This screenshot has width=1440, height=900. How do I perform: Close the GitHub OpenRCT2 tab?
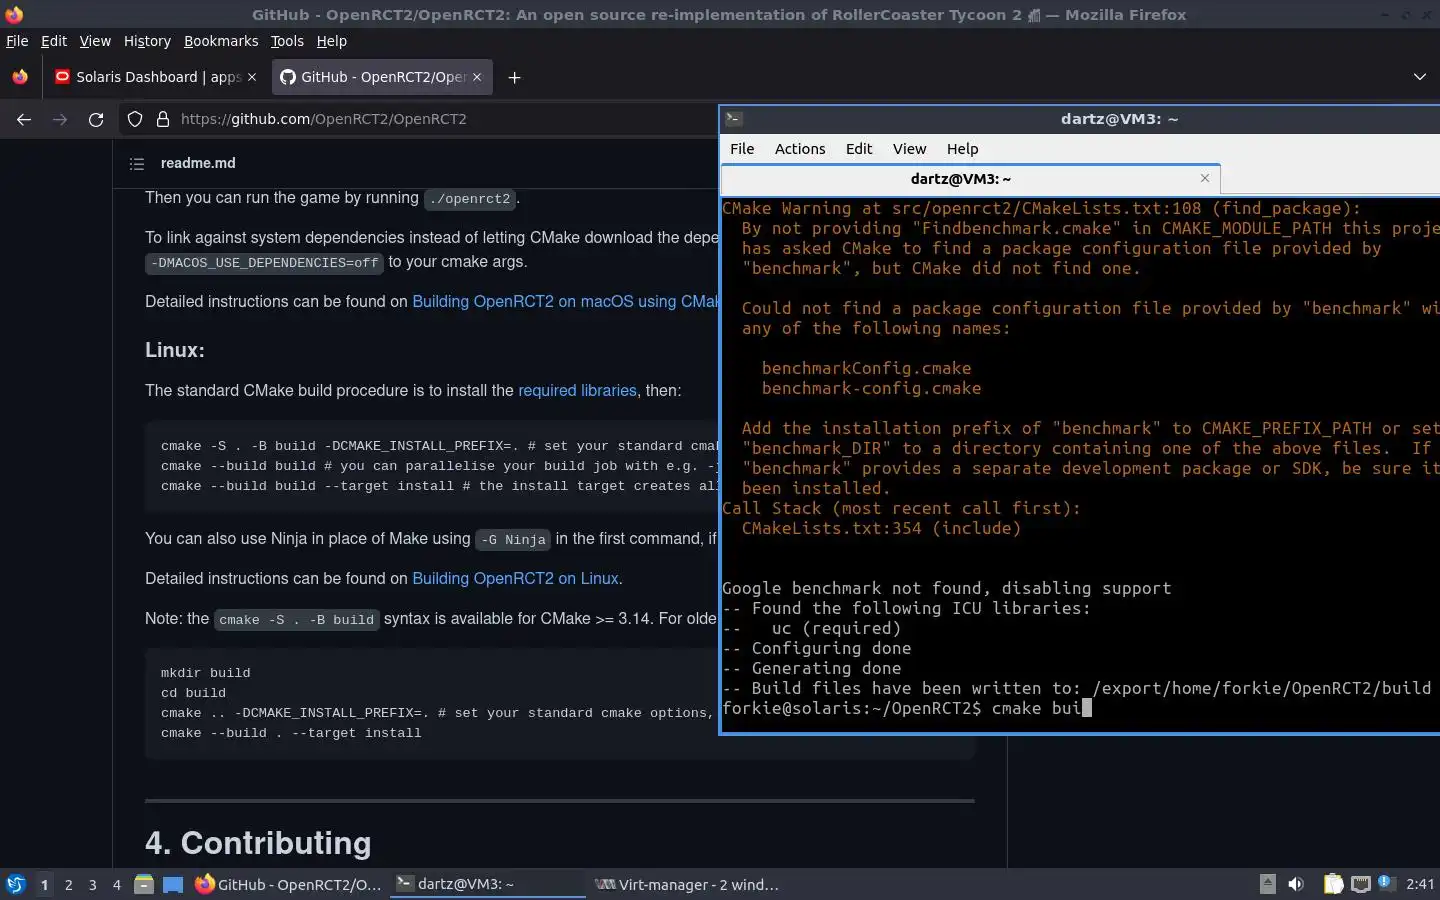pyautogui.click(x=477, y=77)
